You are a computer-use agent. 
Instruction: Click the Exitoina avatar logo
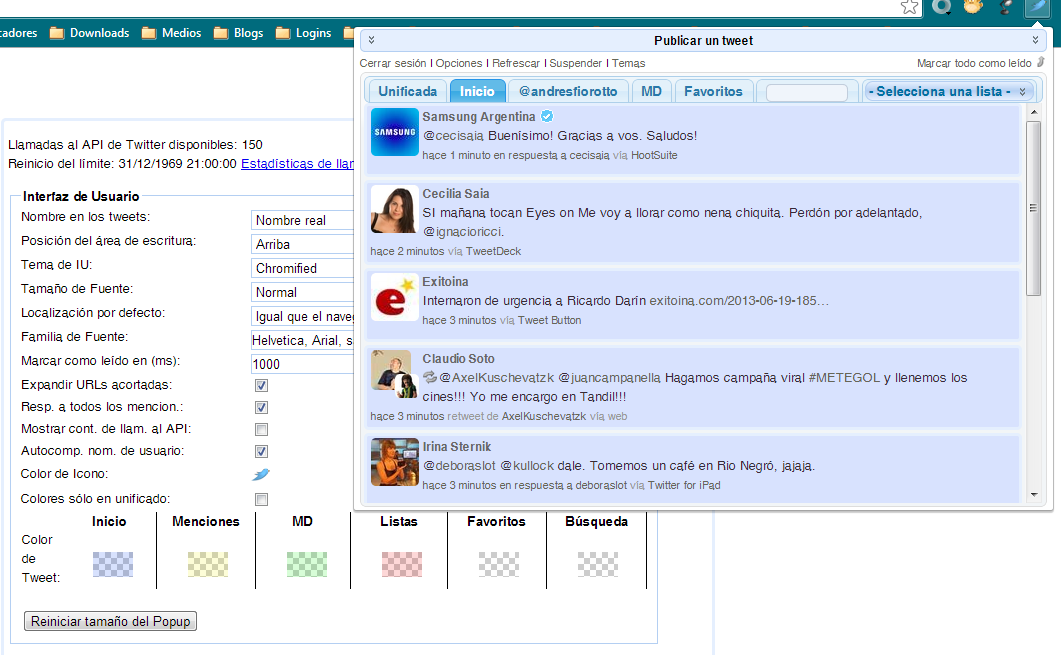point(394,298)
